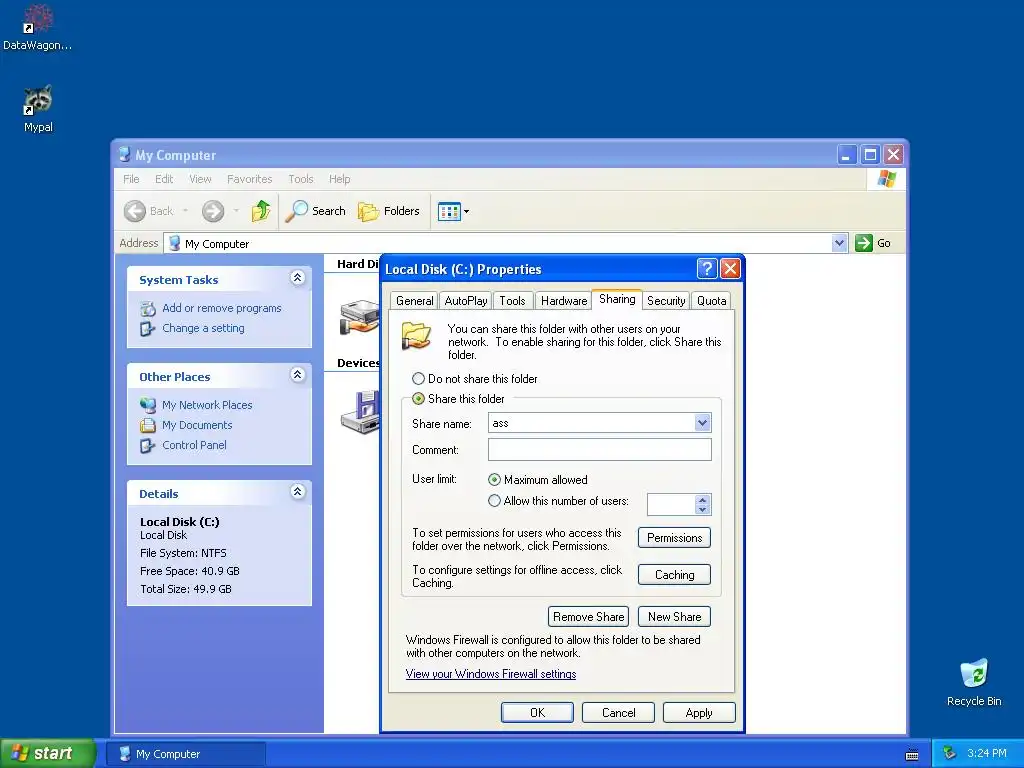Open the DataWagon desktop shortcut icon
1024x768 pixels.
pos(38,20)
